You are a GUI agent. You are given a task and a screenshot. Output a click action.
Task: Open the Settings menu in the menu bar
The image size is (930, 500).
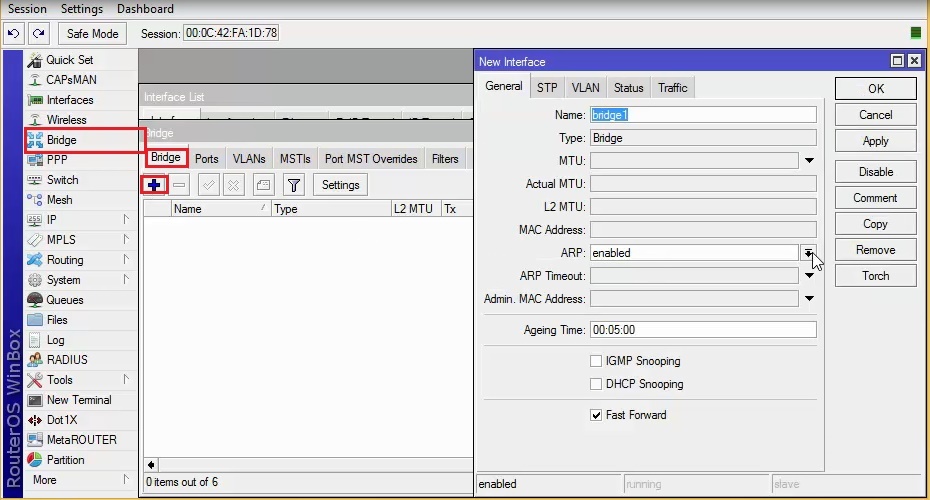(81, 9)
